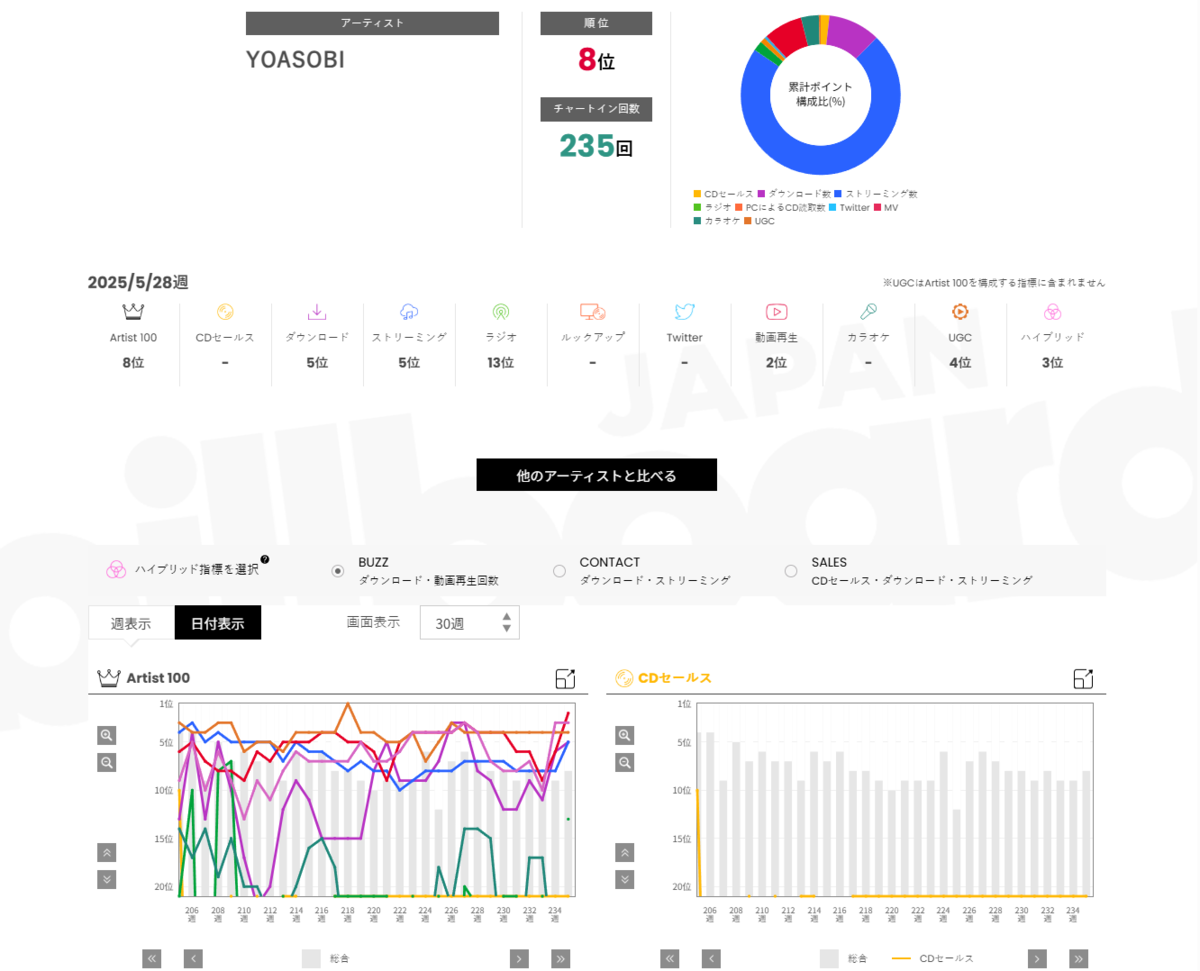Click カラオケ legend swatch under donut

click(697, 221)
